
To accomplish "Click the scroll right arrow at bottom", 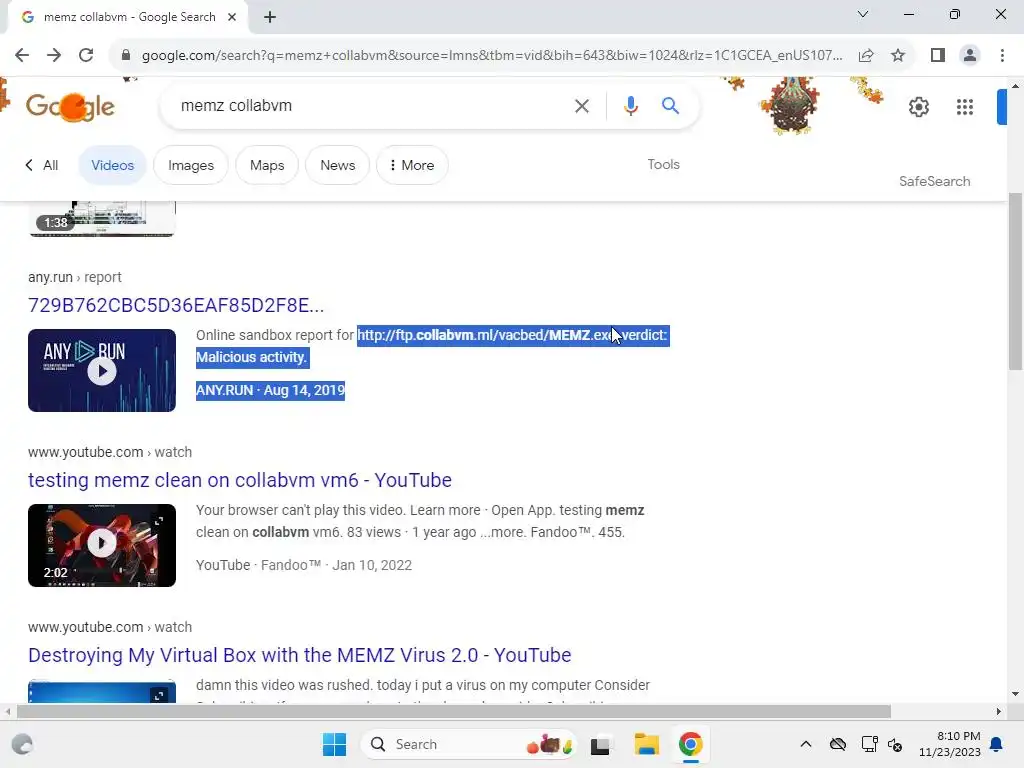I will pyautogui.click(x=999, y=711).
